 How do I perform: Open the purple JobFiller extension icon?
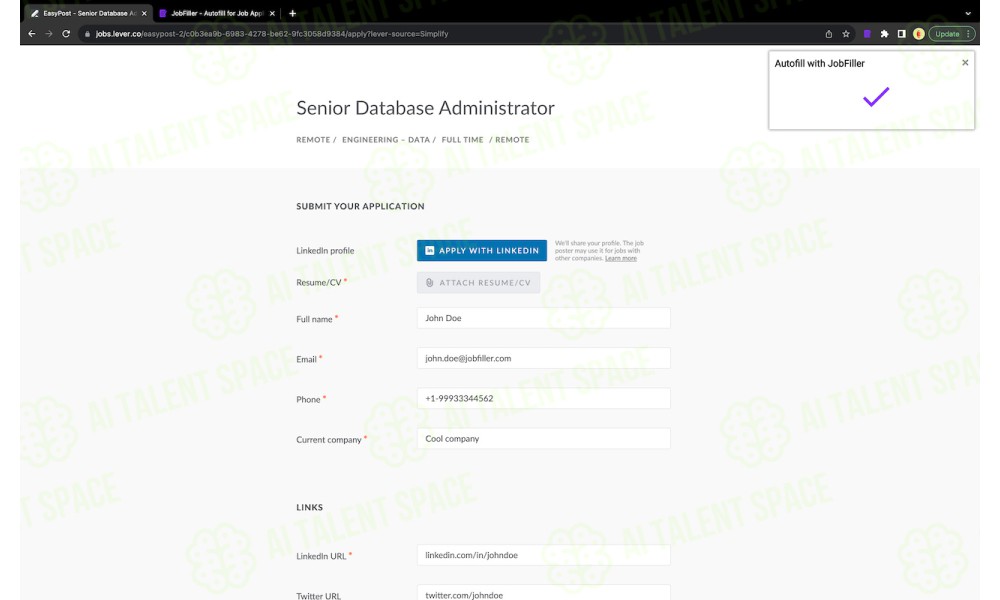pos(867,34)
